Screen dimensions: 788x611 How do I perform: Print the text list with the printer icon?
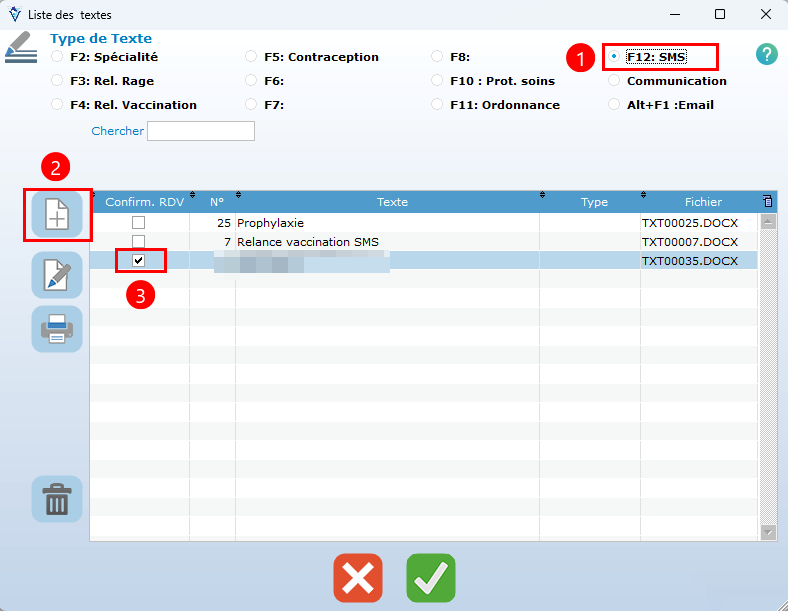tap(57, 329)
